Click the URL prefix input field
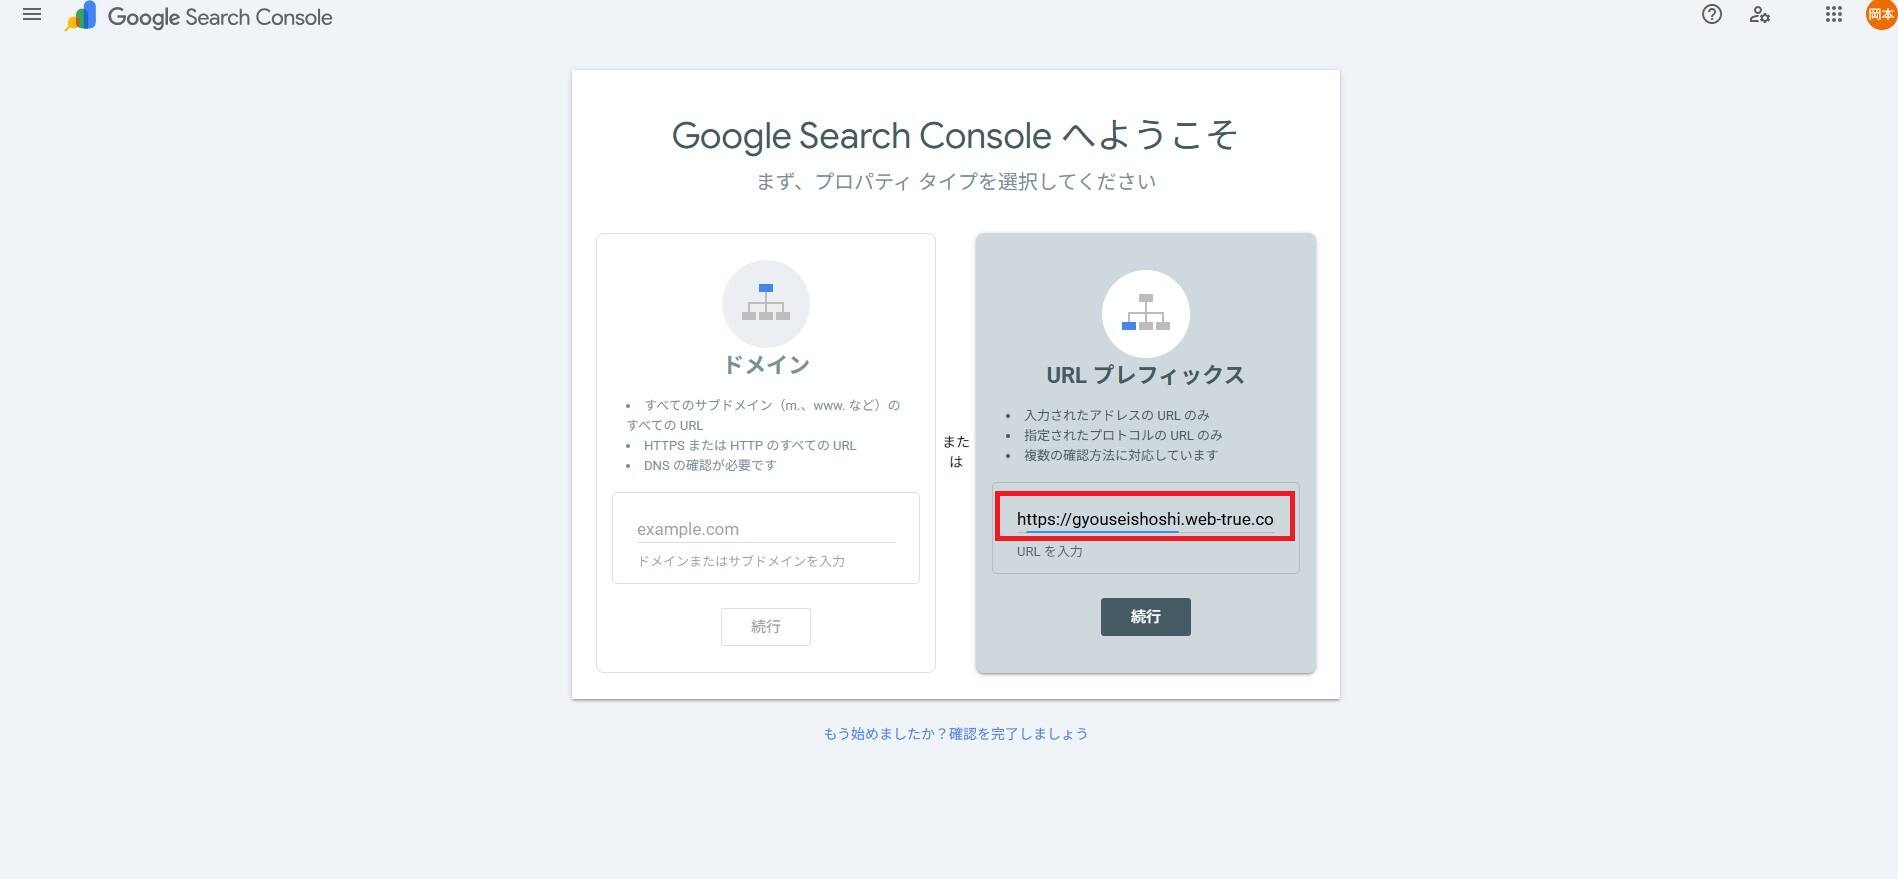Screen dimensions: 1898x879 point(1145,518)
